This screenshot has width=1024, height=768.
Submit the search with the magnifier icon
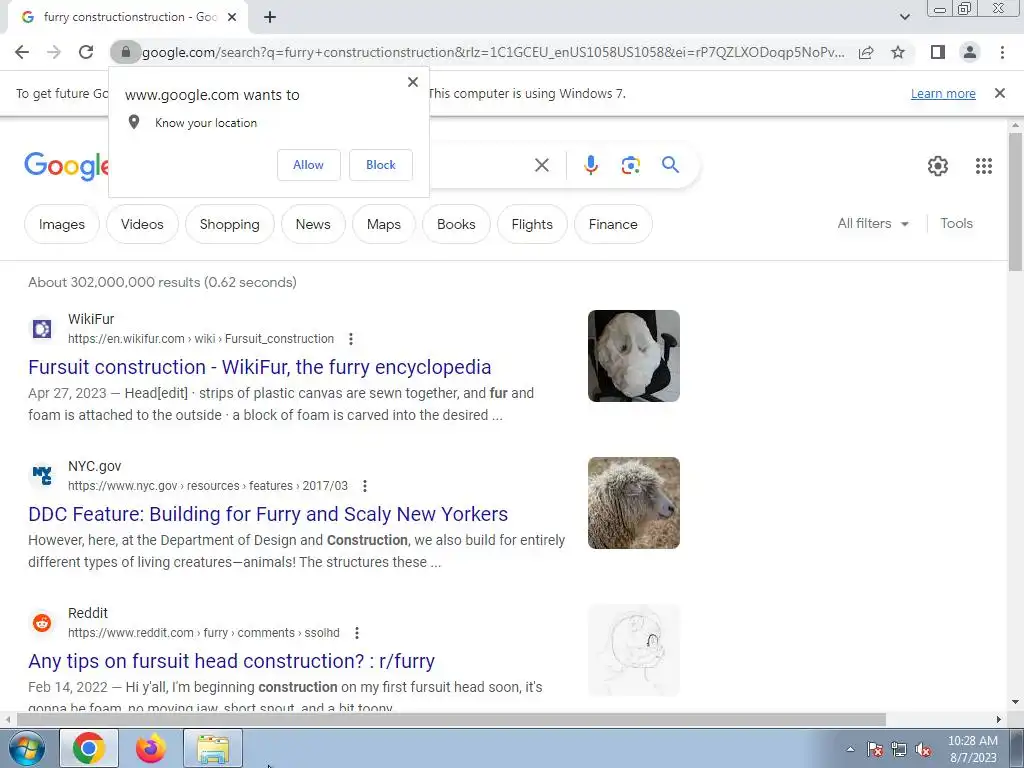coord(670,165)
